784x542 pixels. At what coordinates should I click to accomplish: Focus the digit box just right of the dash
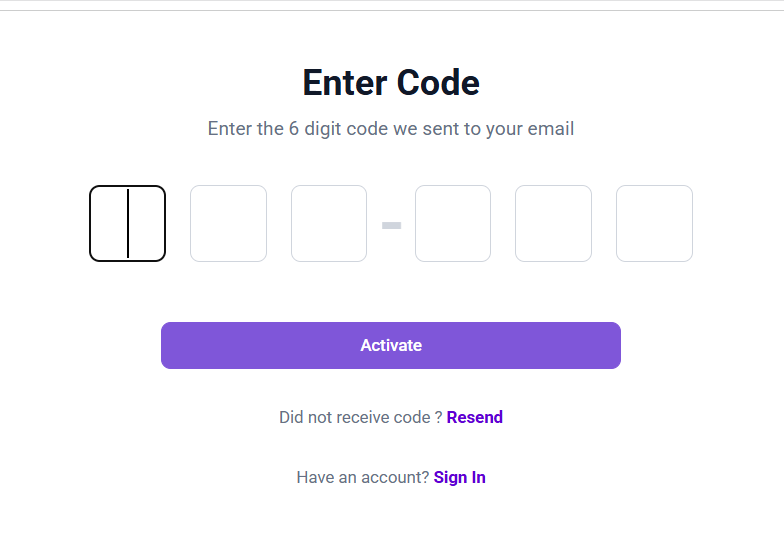(x=453, y=224)
